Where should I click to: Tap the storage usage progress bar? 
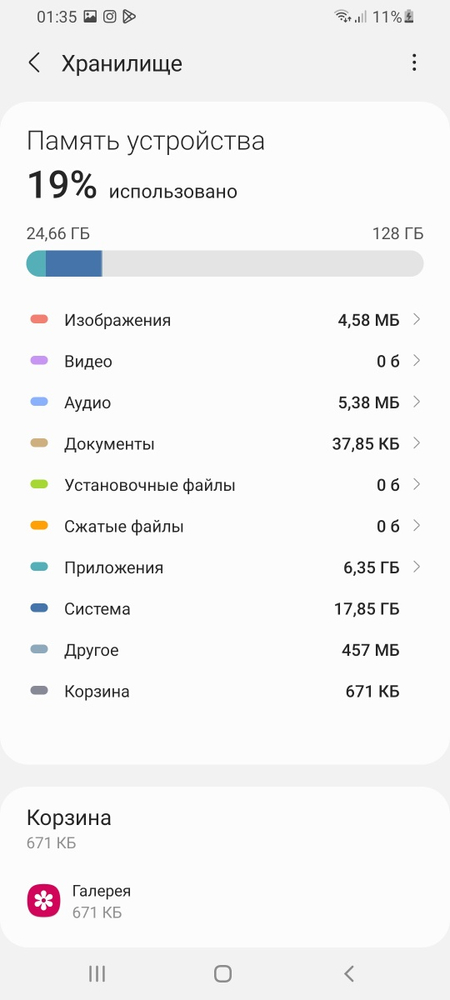(x=225, y=263)
